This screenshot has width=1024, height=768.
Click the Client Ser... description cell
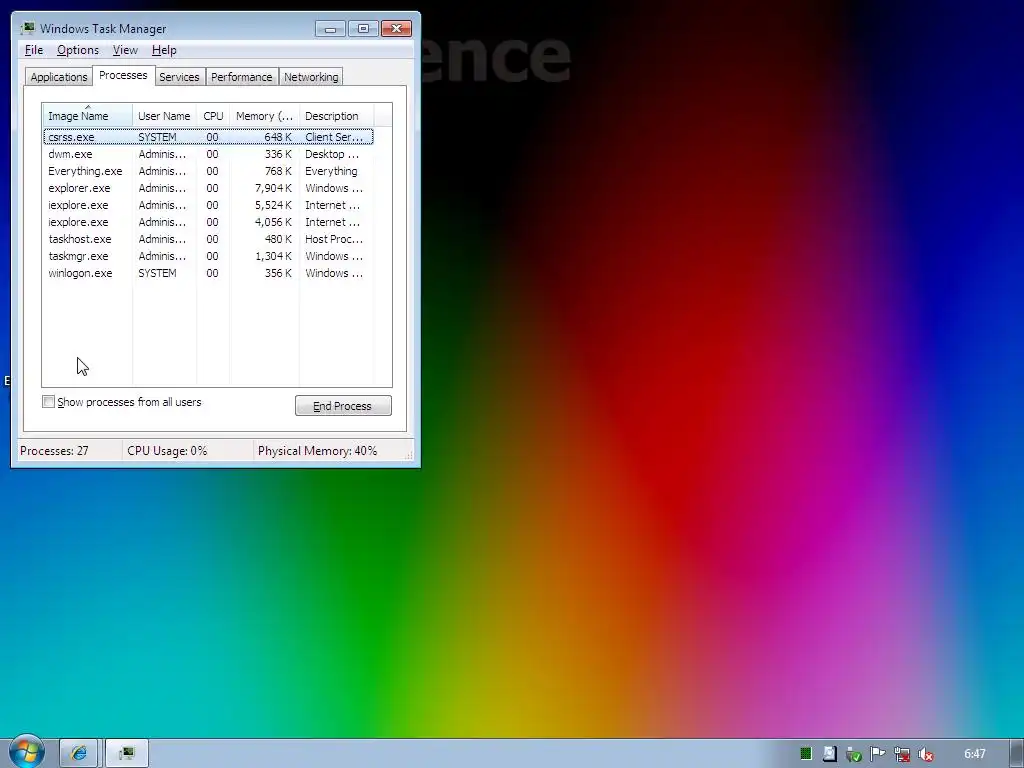pyautogui.click(x=334, y=137)
